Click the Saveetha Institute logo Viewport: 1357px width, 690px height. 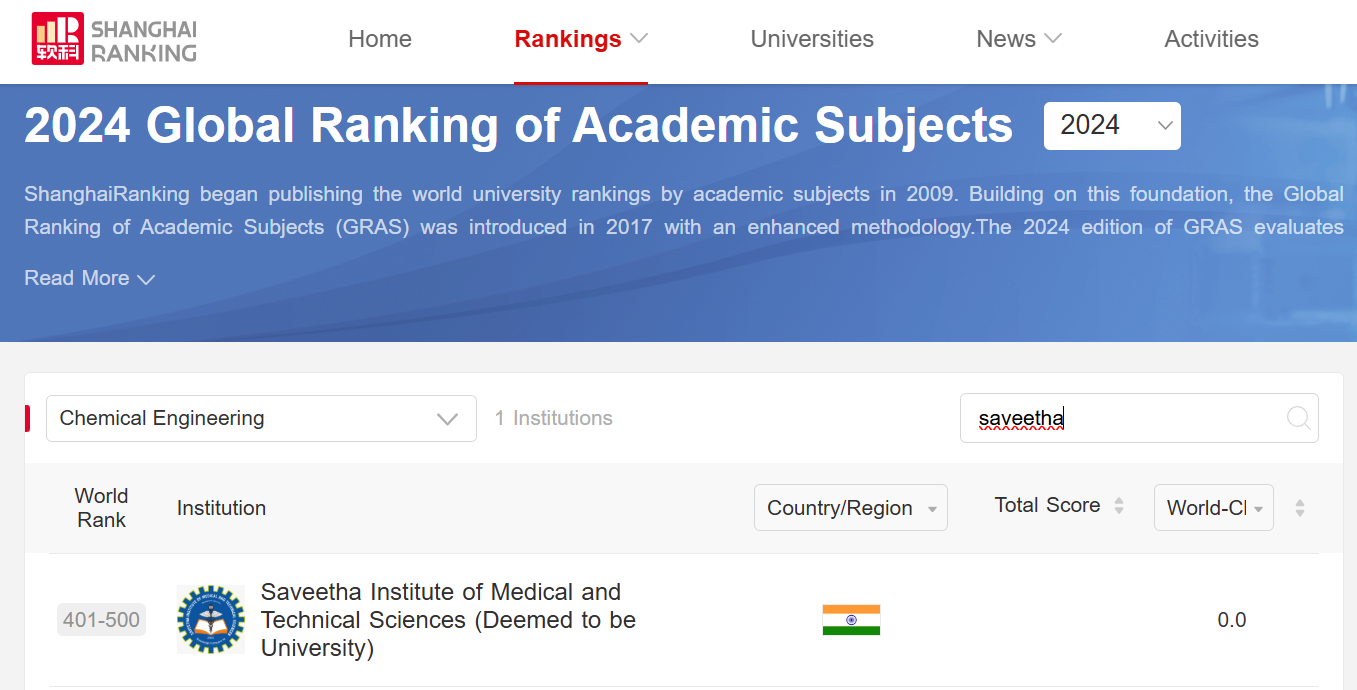point(210,620)
